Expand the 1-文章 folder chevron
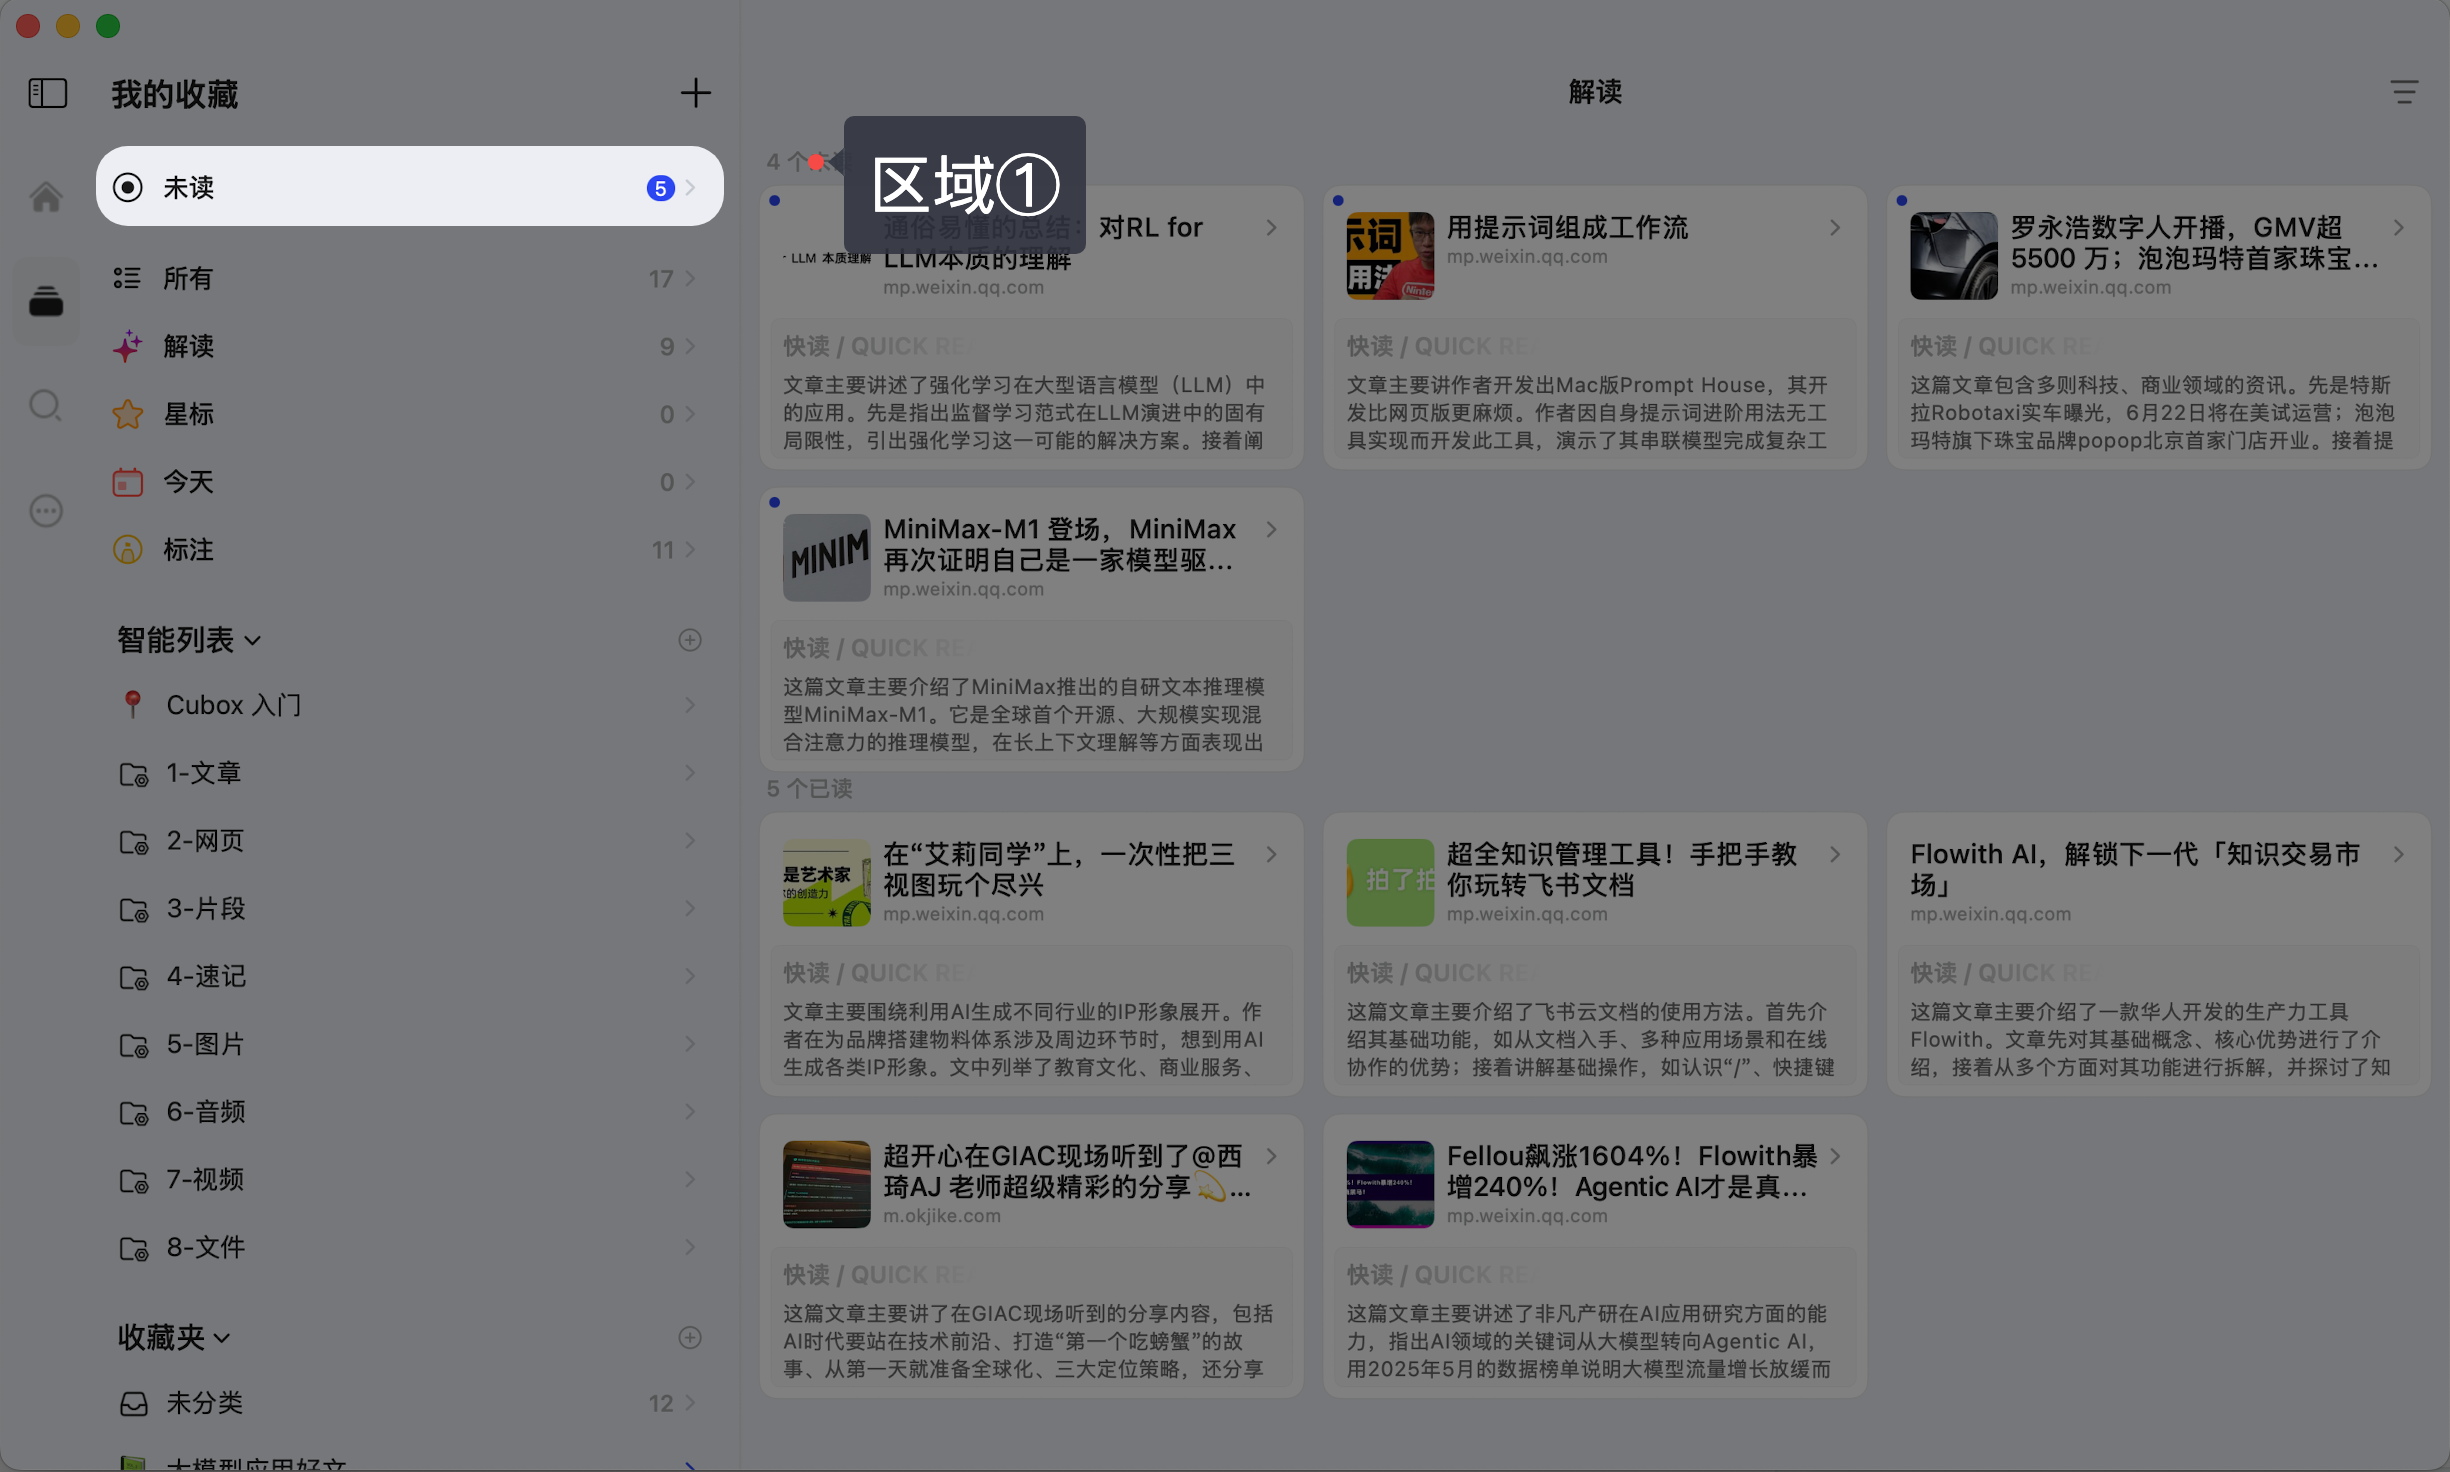Screen dimensions: 2450x1472 pyautogui.click(x=691, y=773)
